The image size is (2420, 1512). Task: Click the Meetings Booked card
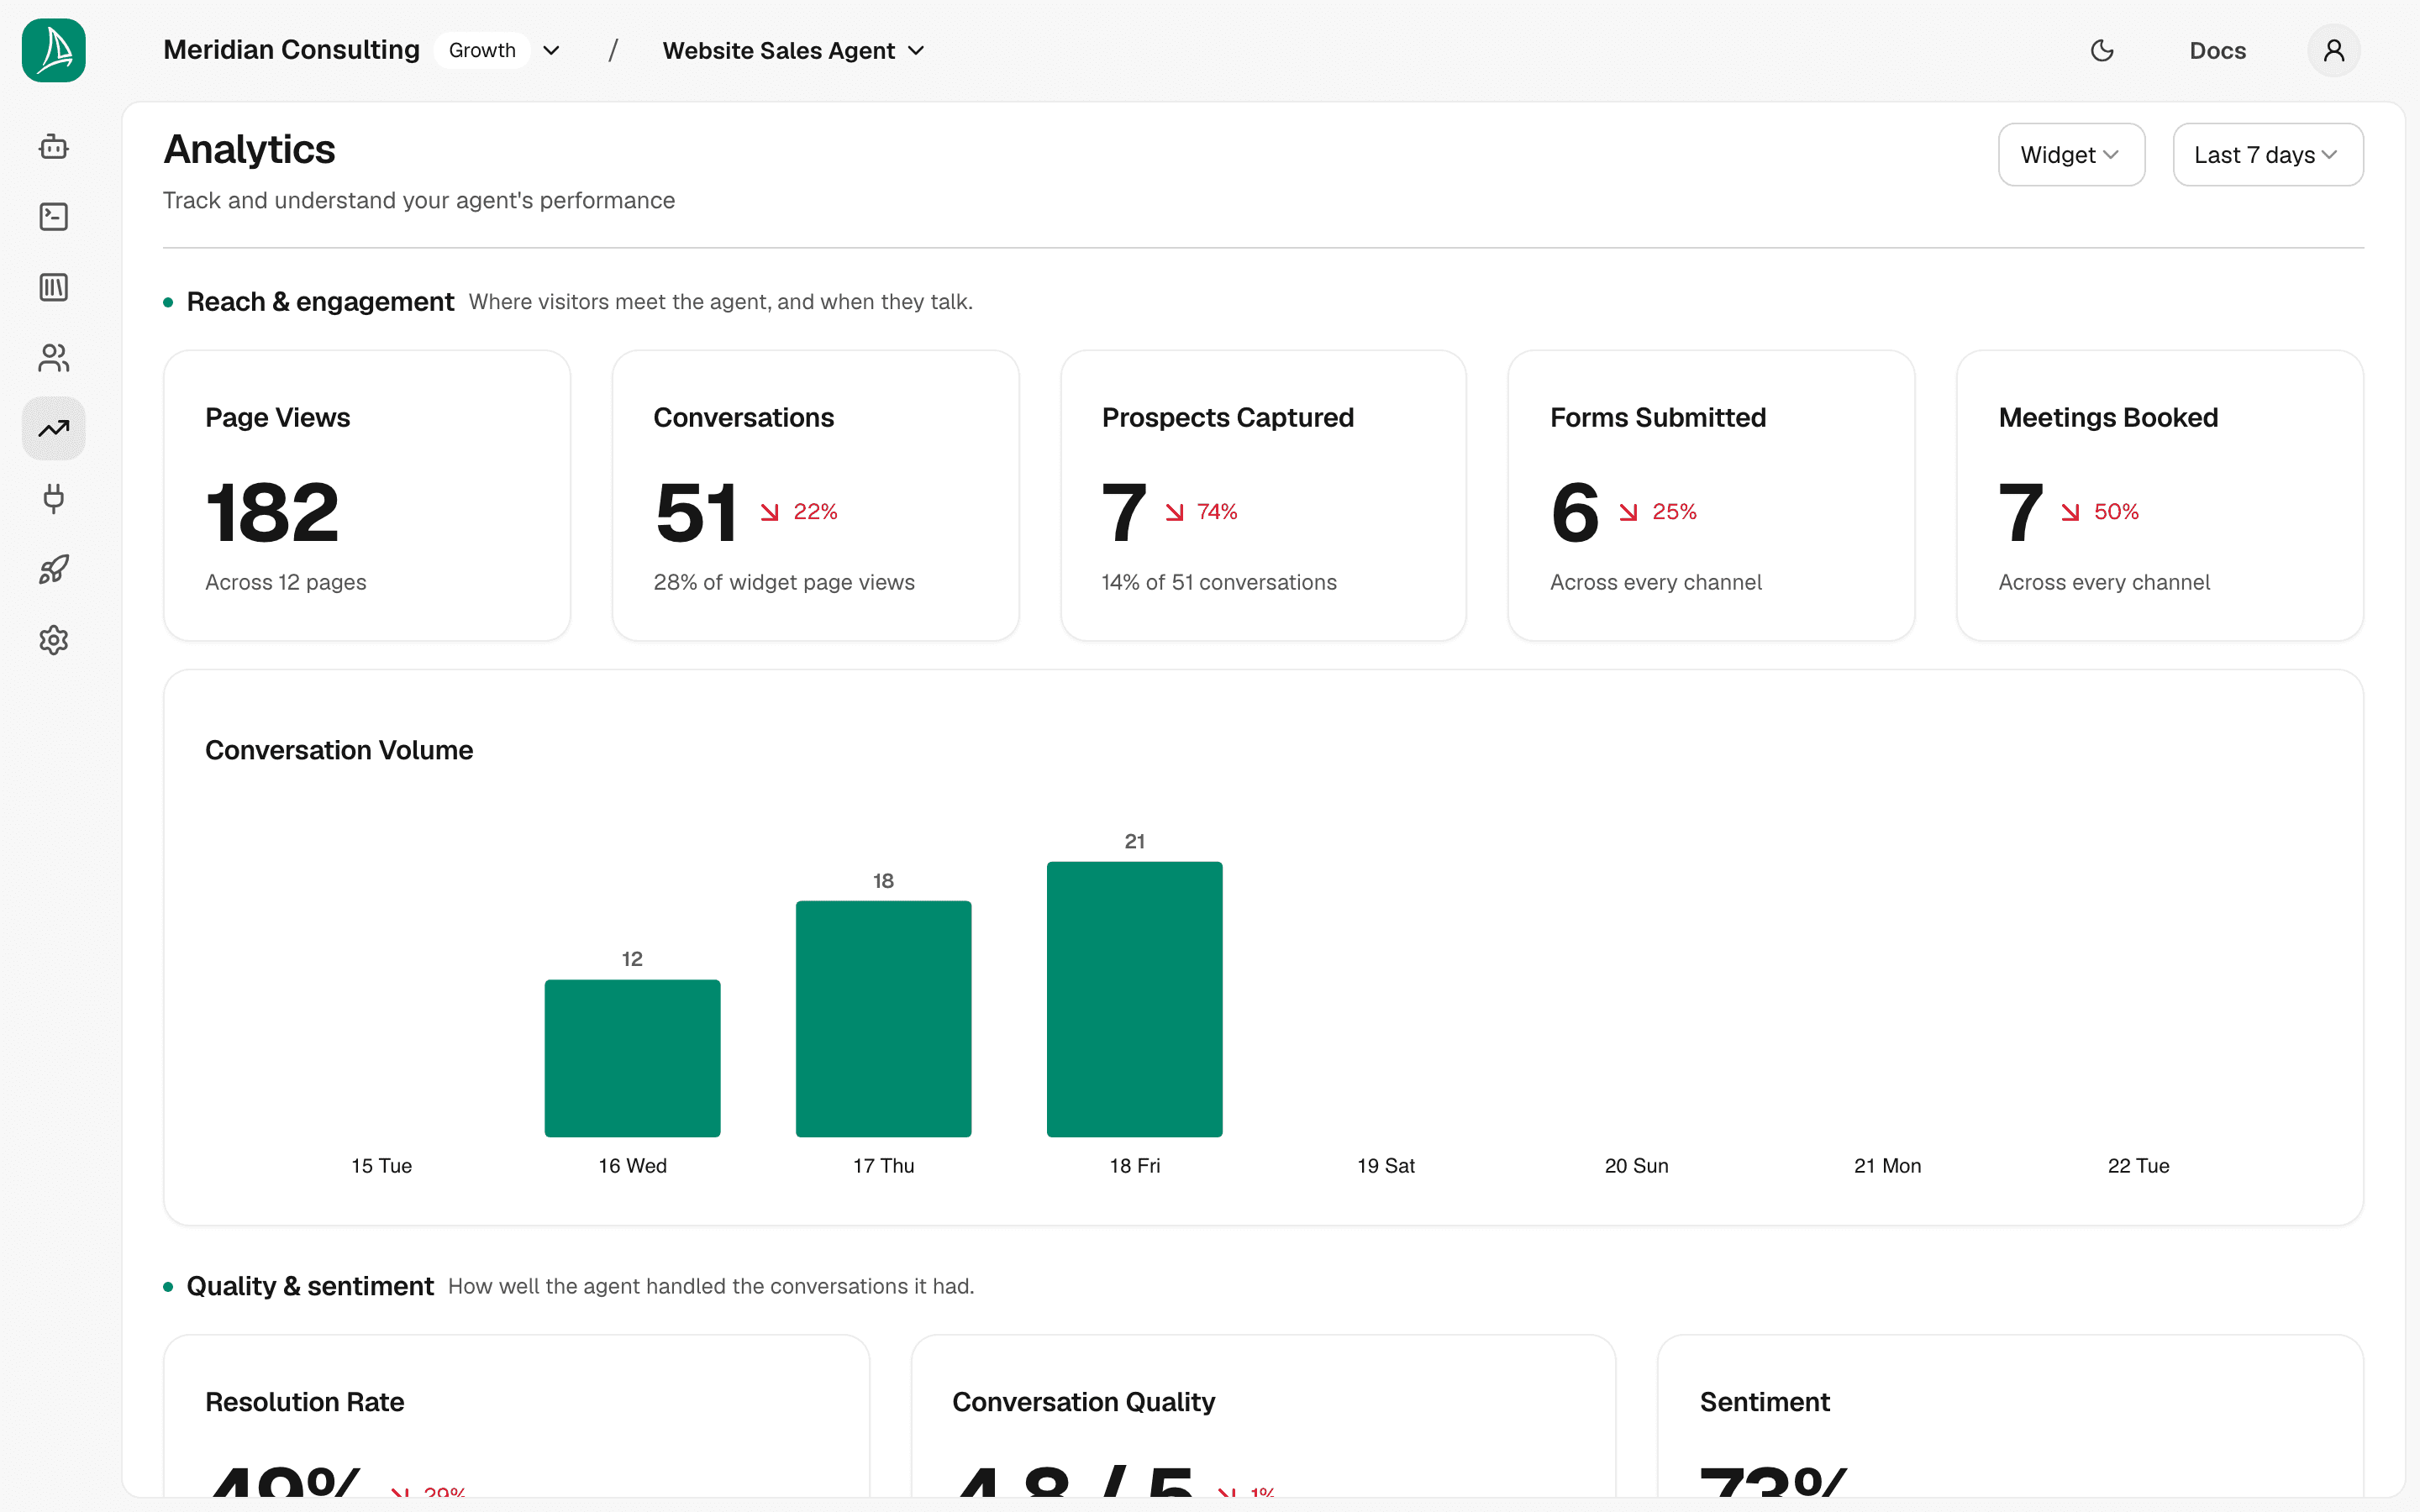2159,495
